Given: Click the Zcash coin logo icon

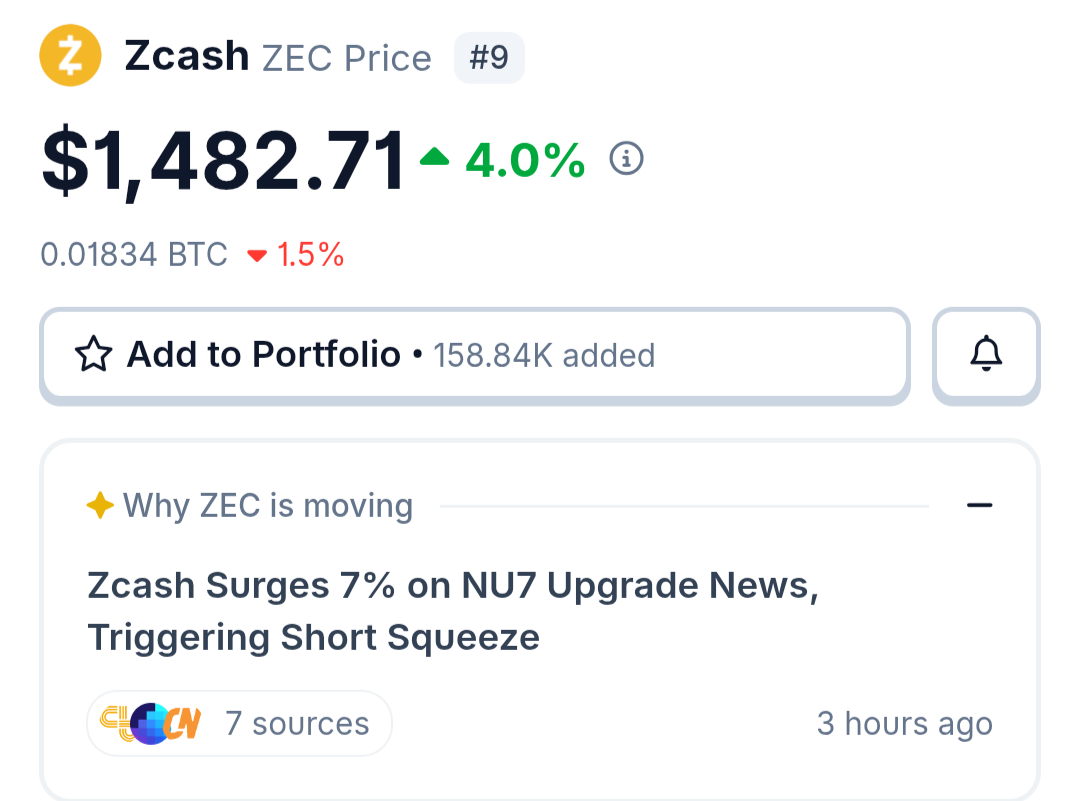Looking at the screenshot, I should [70, 55].
